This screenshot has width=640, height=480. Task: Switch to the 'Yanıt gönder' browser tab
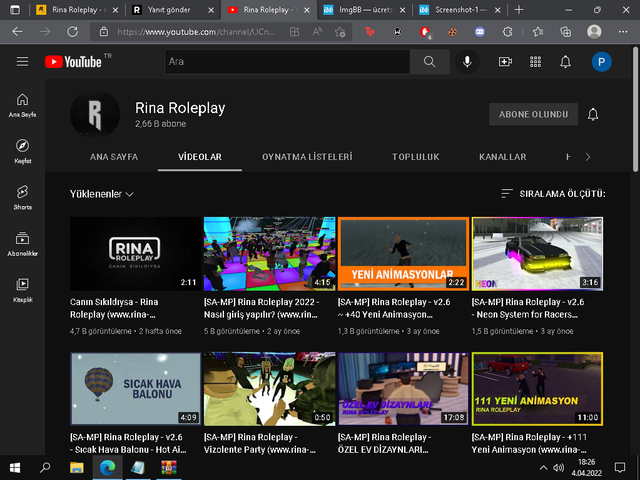tap(173, 10)
